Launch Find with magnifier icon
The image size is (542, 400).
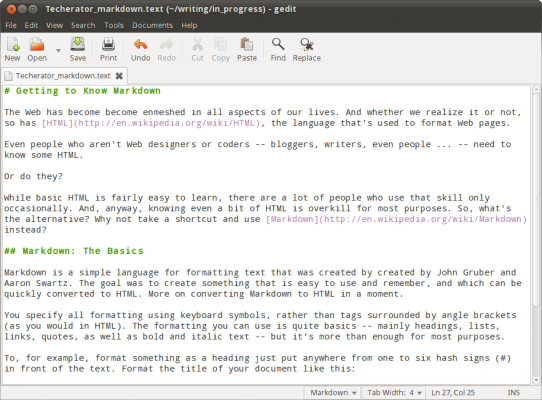[278, 49]
